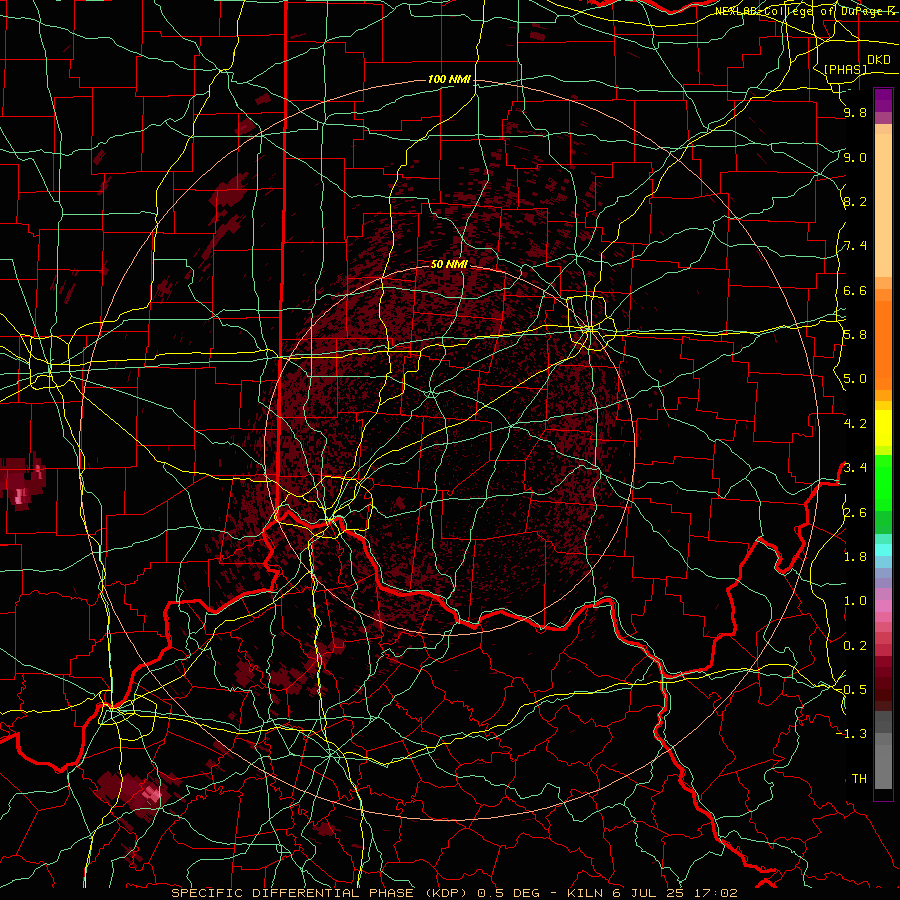Click the yellow segment of the color bar
The height and width of the screenshot is (900, 900).
pyautogui.click(x=883, y=428)
